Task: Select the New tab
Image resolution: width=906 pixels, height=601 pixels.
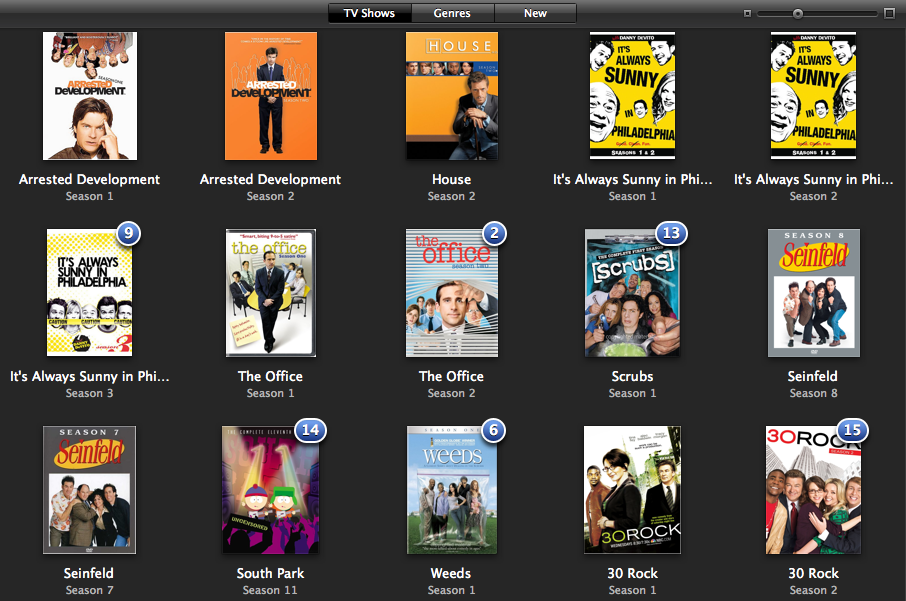Action: tap(535, 13)
